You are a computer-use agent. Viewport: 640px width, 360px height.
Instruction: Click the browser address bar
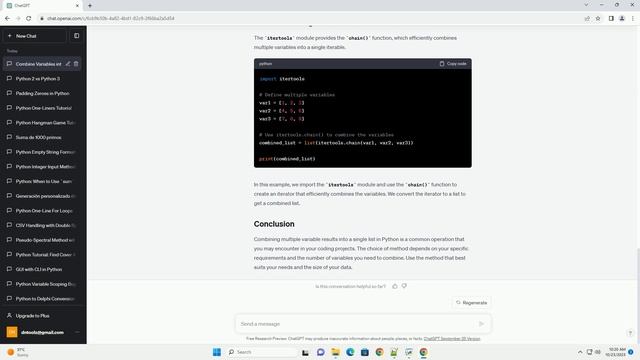[310, 18]
